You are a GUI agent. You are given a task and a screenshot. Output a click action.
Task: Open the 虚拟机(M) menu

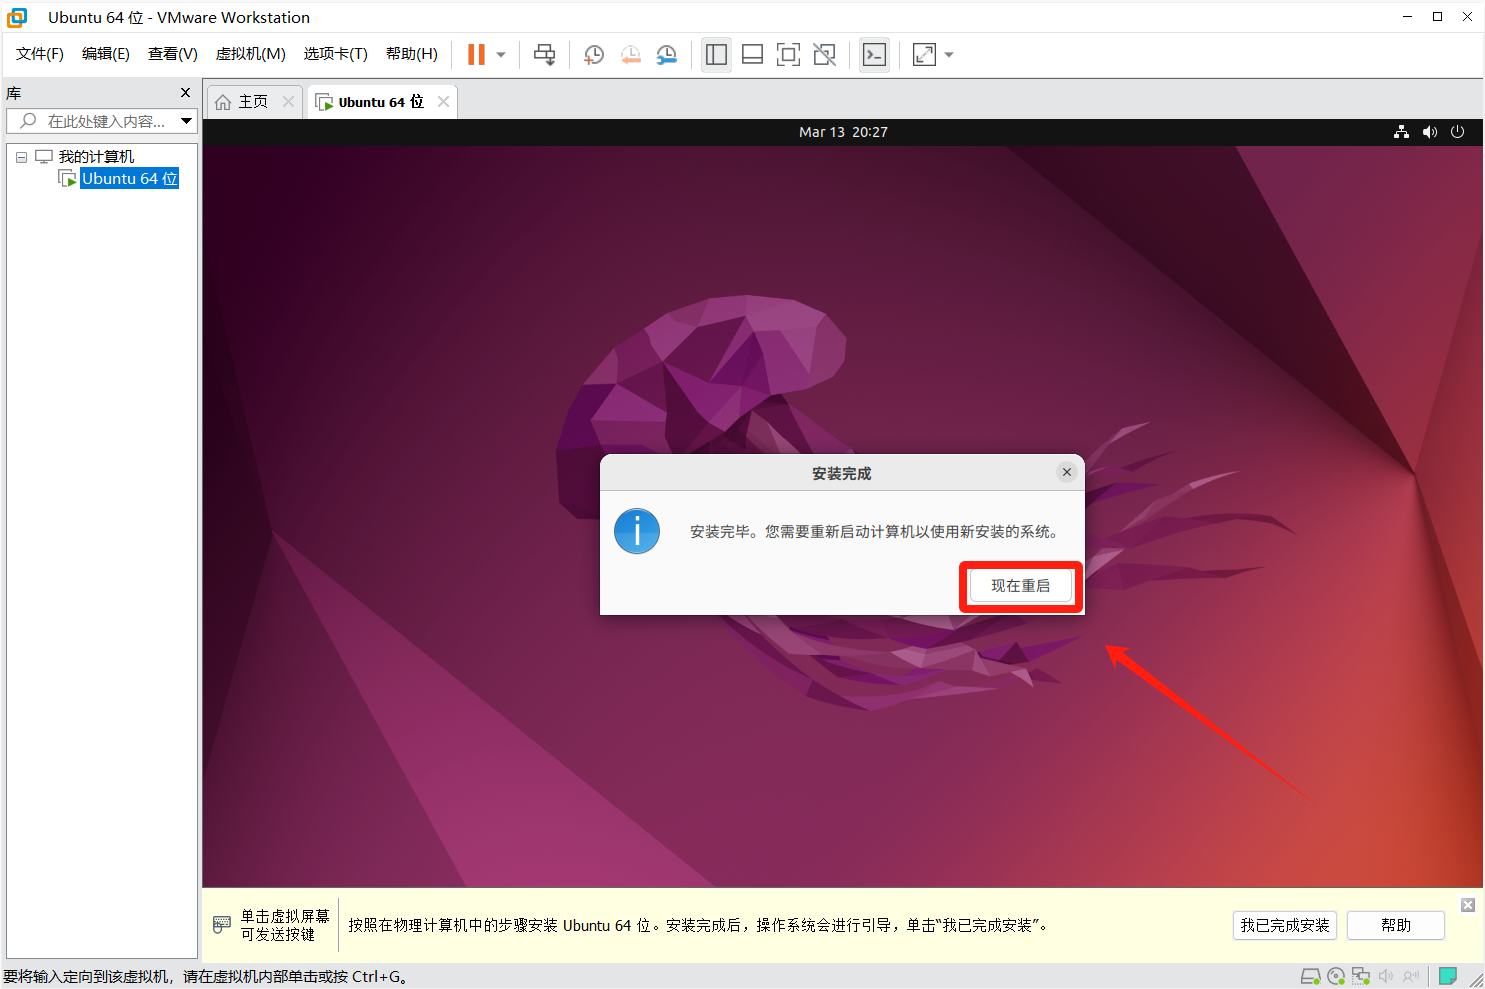(x=250, y=54)
